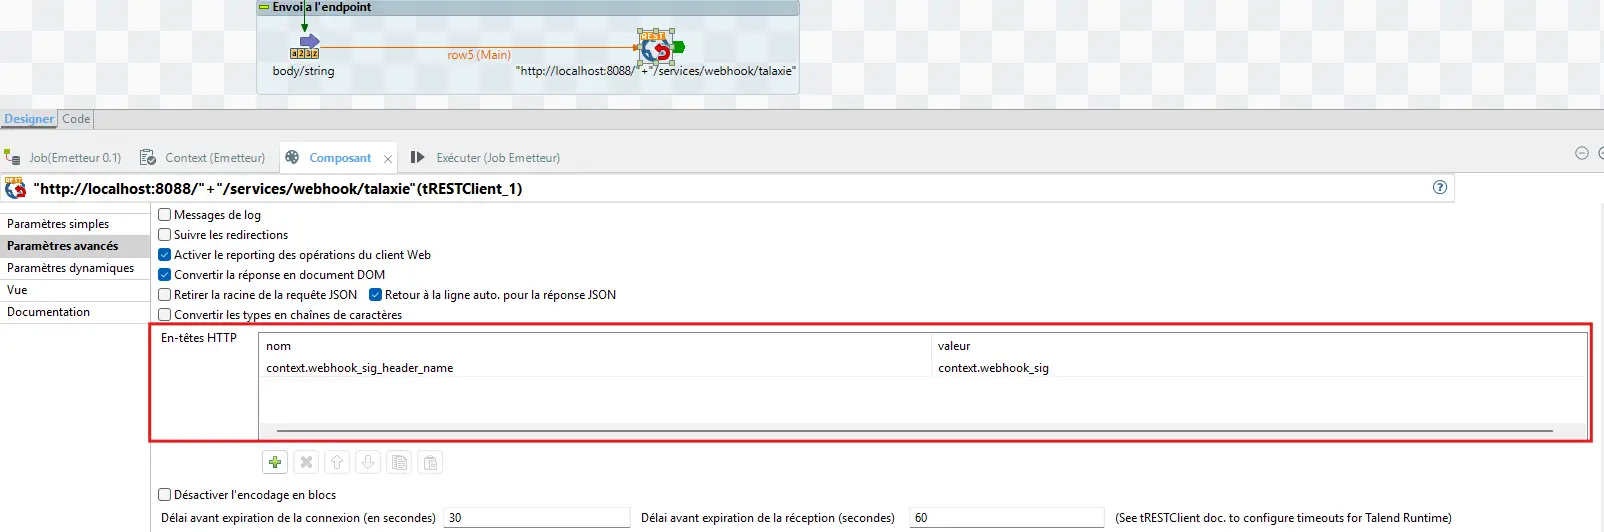This screenshot has width=1604, height=532.
Task: Click the green output connector on tRESTClient
Action: click(679, 47)
